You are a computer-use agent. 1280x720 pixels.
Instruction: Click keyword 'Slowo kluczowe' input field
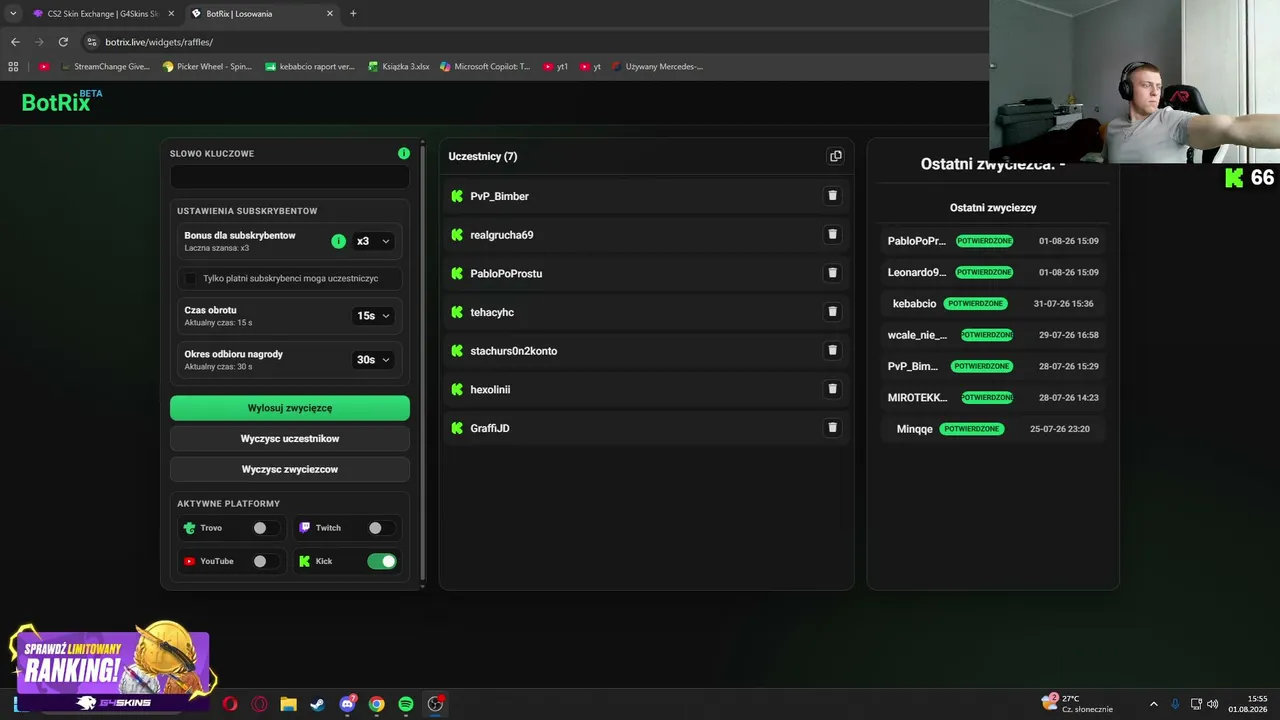coord(290,177)
